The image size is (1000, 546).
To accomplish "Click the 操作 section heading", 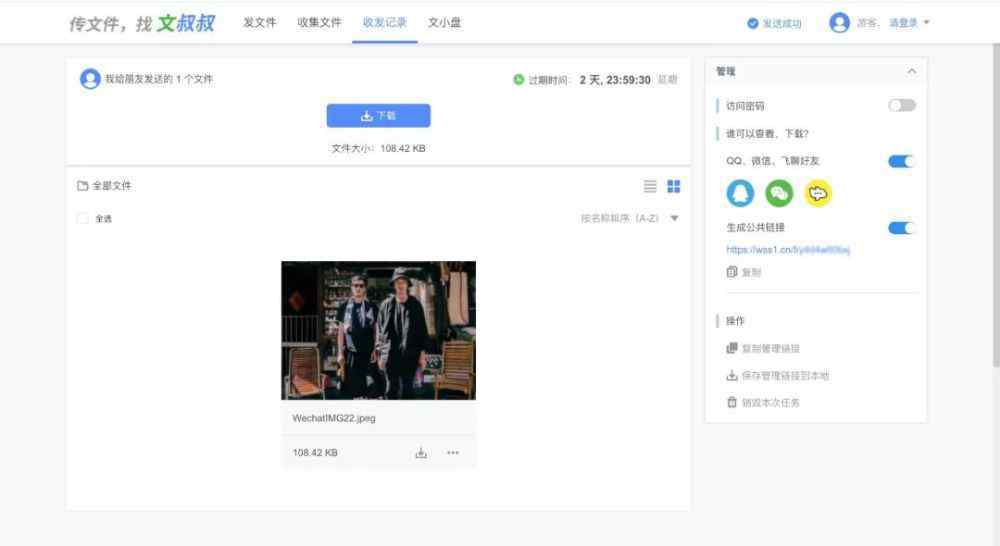I will pos(735,321).
